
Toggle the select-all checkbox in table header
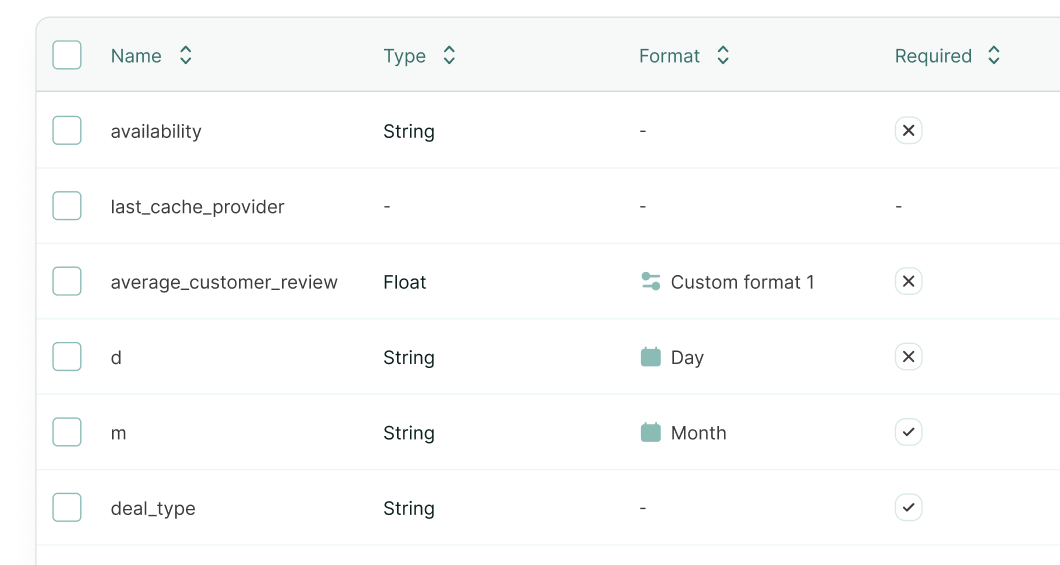pyautogui.click(x=67, y=55)
